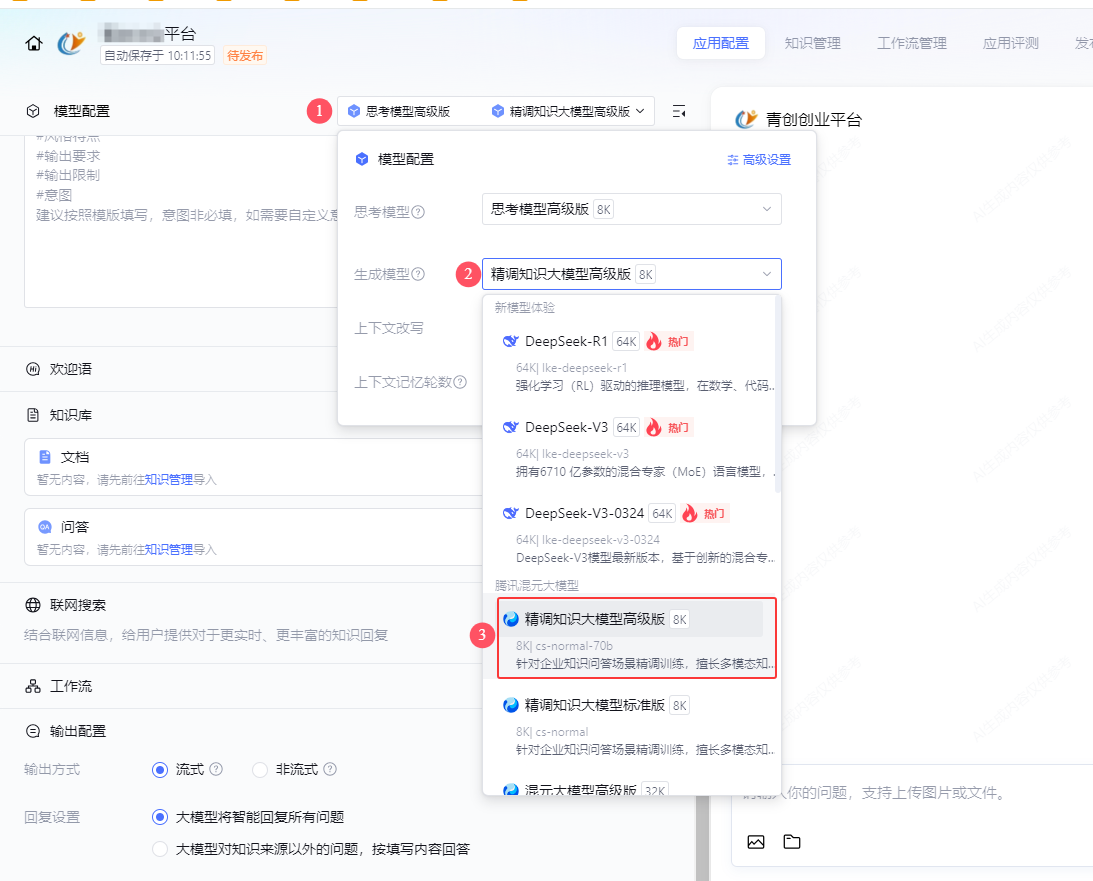The image size is (1093, 881).
Task: Click the 上下文改写 label
Action: pos(388,328)
